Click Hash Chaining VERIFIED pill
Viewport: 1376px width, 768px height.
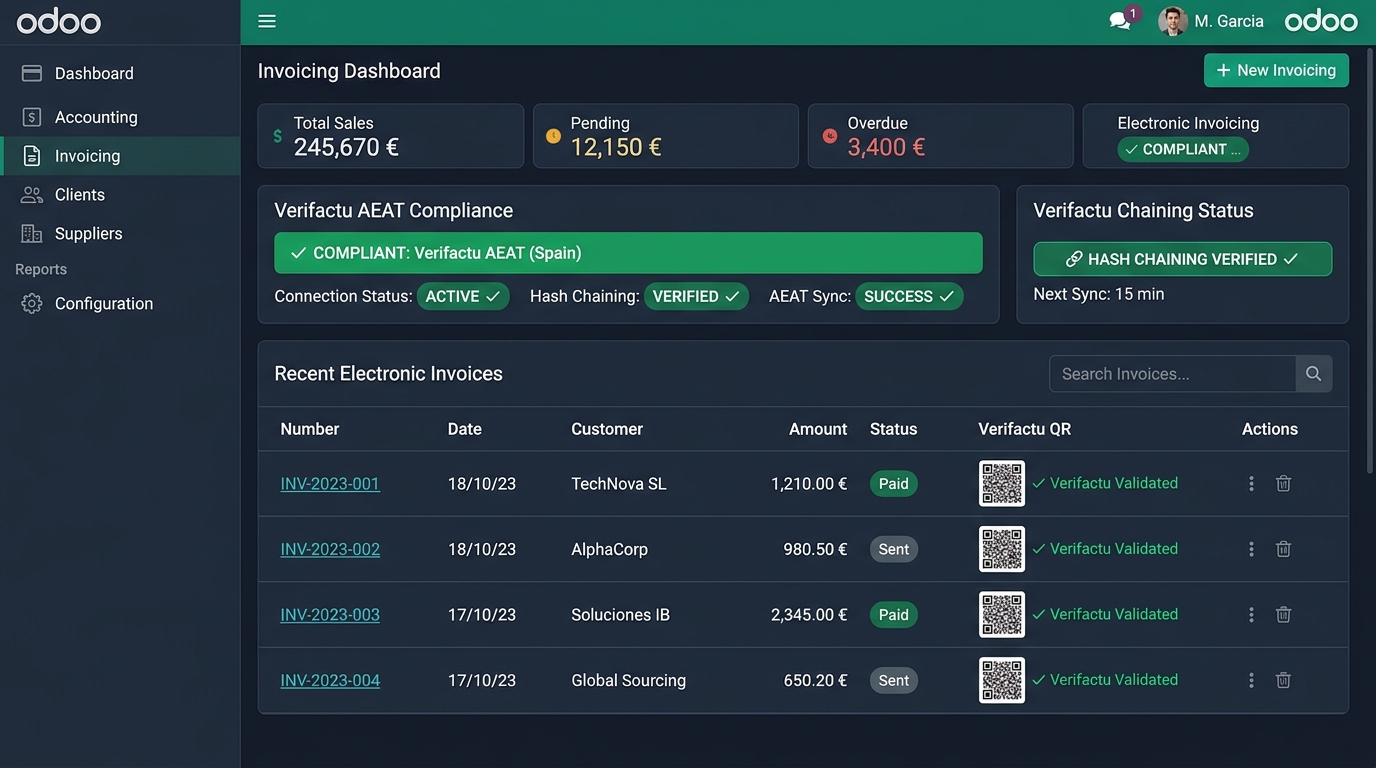click(x=696, y=297)
